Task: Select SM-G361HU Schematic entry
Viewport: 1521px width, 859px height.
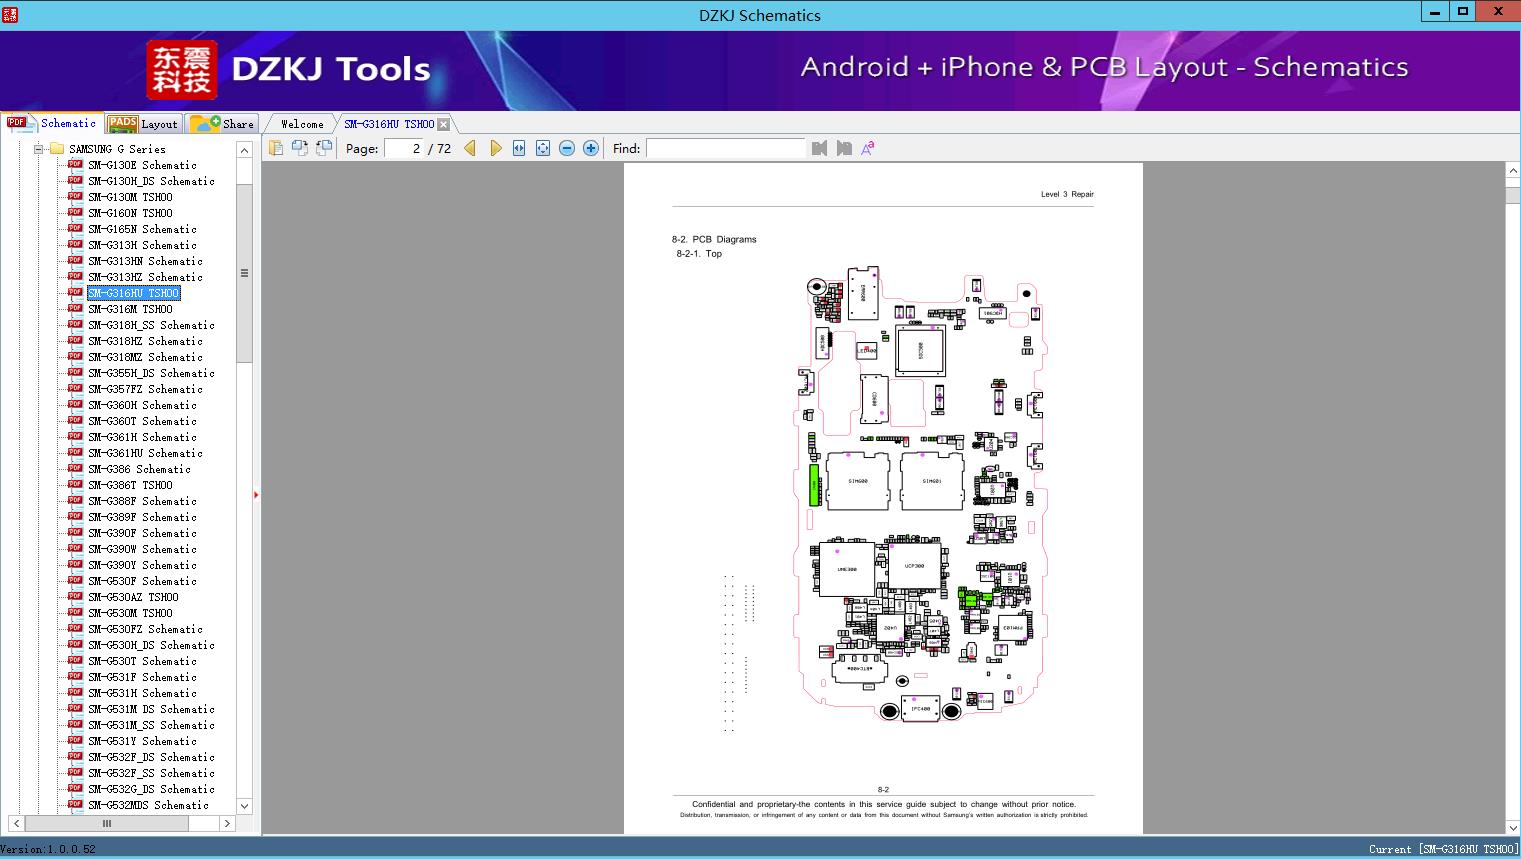Action: (145, 453)
